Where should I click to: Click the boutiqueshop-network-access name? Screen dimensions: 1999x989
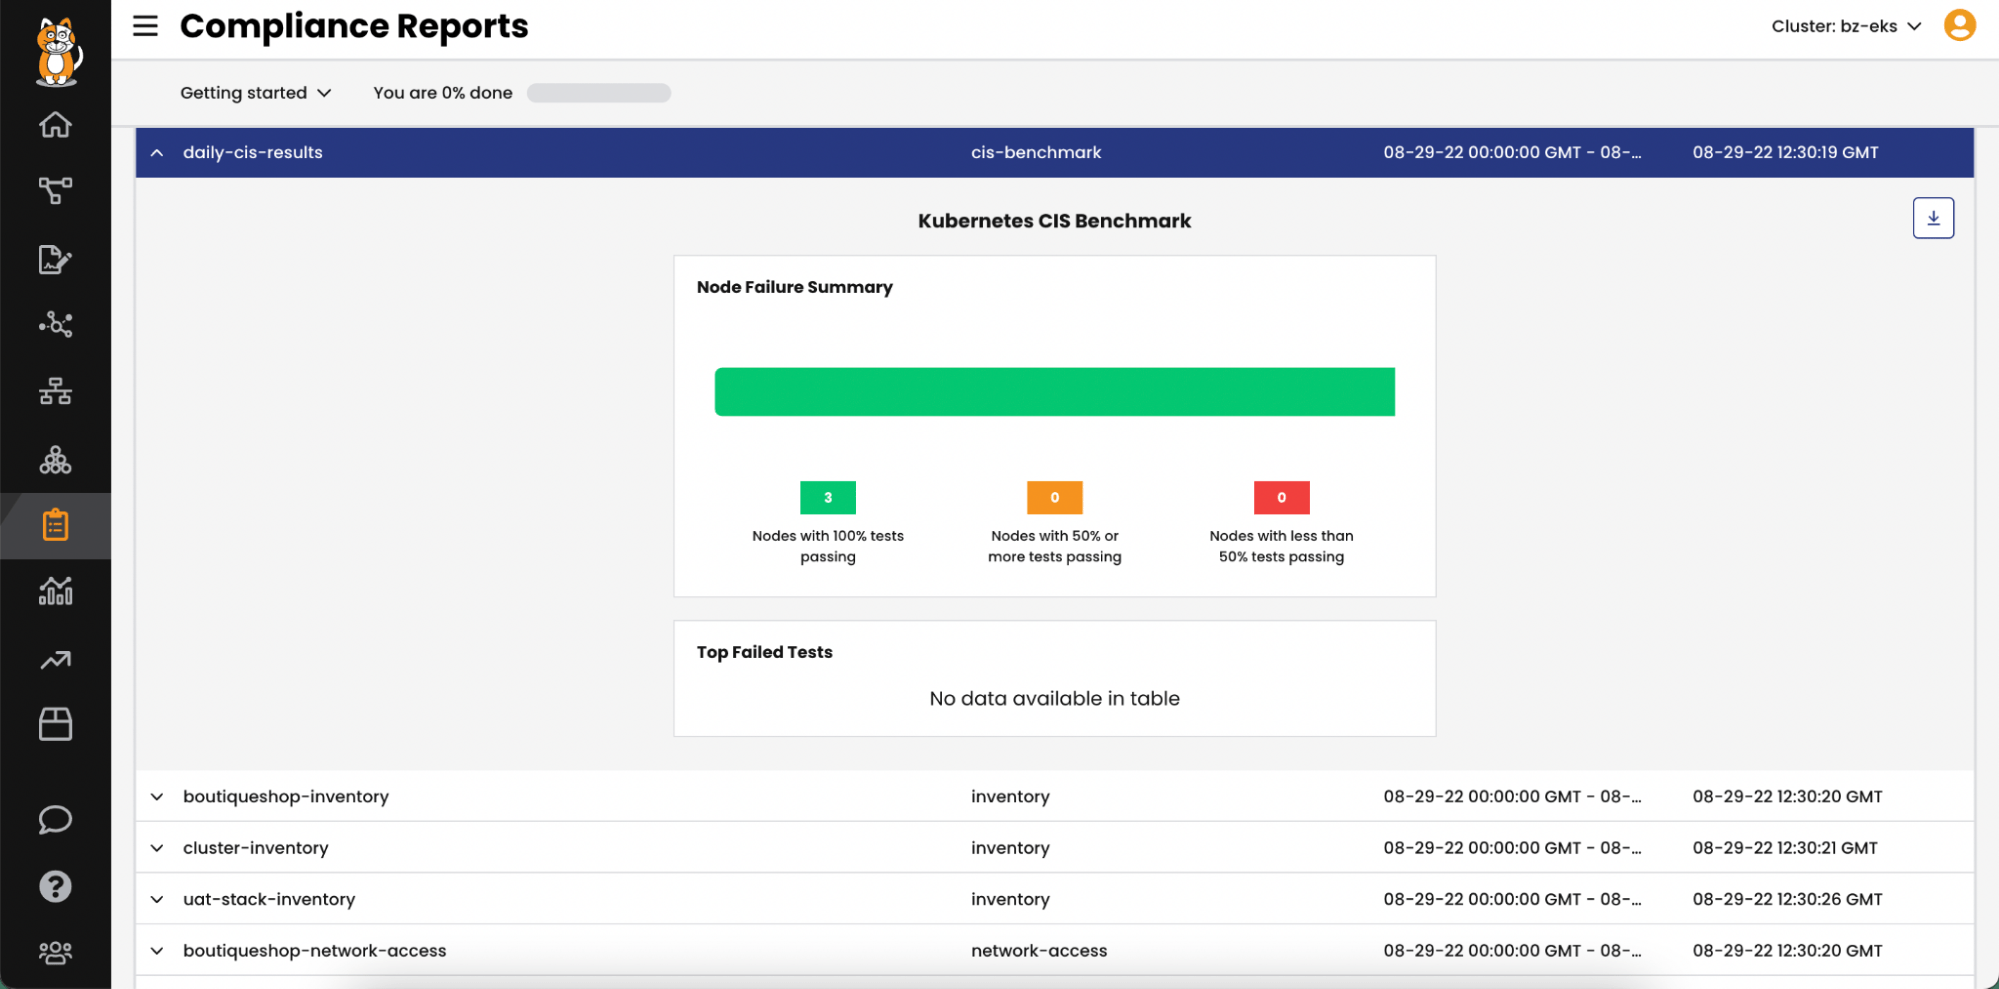tap(314, 951)
